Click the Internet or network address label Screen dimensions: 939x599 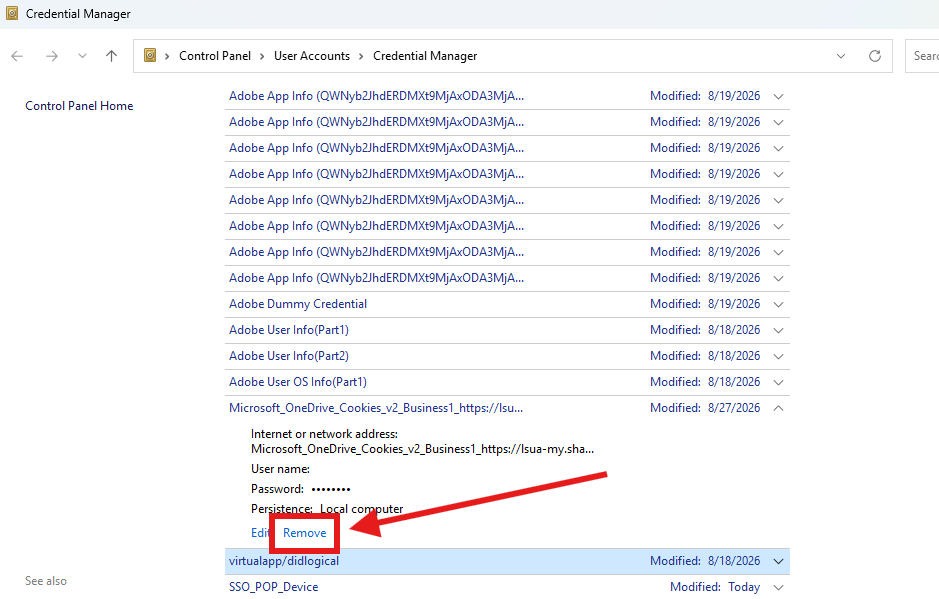click(324, 434)
